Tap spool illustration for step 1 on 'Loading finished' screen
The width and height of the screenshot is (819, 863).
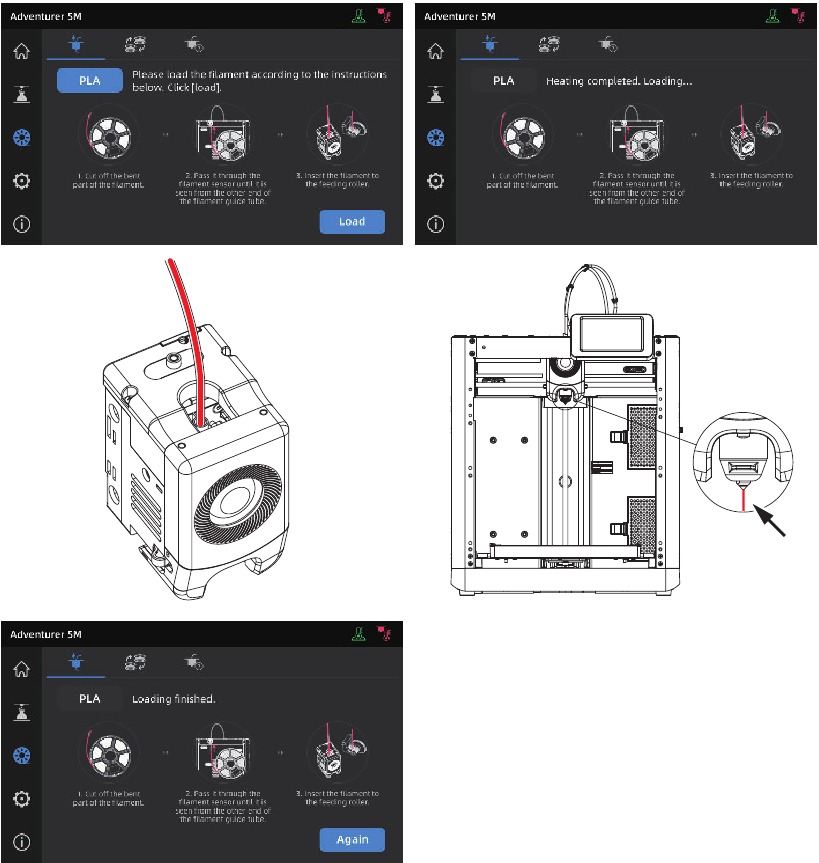109,753
